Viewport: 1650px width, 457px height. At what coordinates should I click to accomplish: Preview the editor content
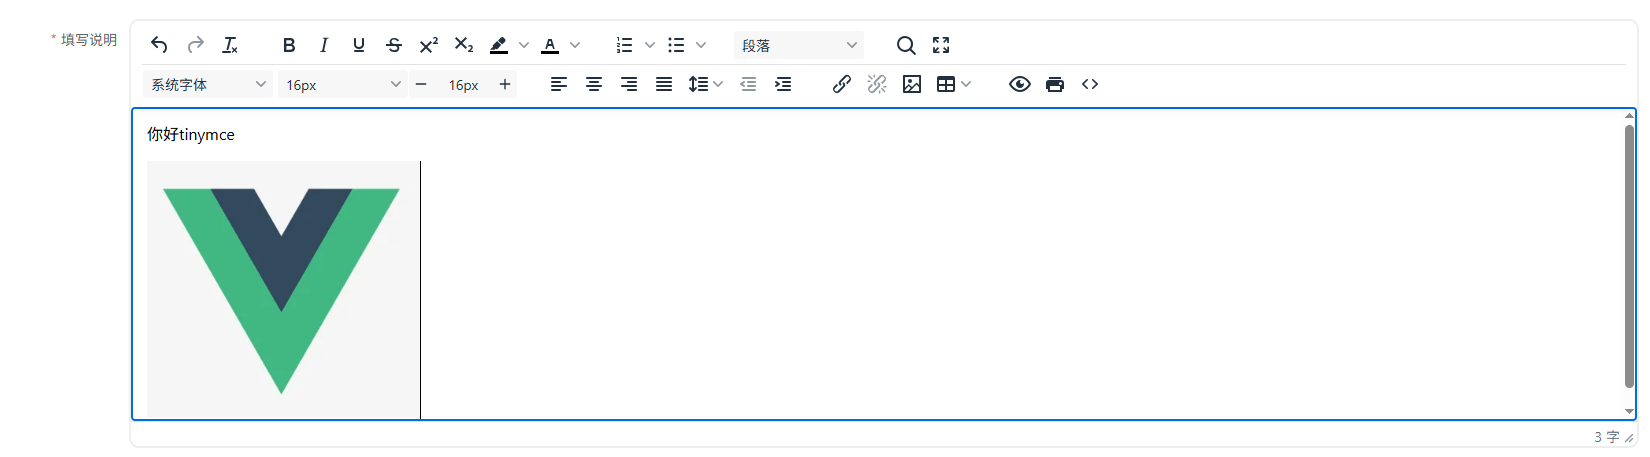tap(1020, 84)
